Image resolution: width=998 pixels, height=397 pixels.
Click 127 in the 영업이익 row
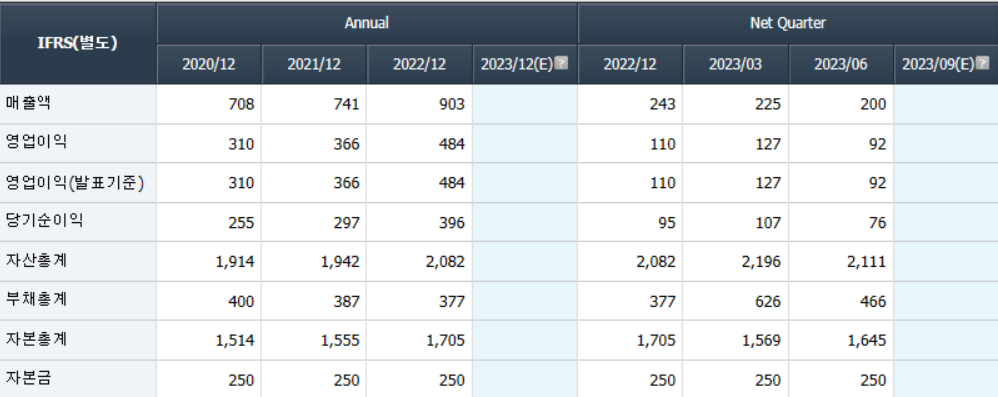pos(768,144)
